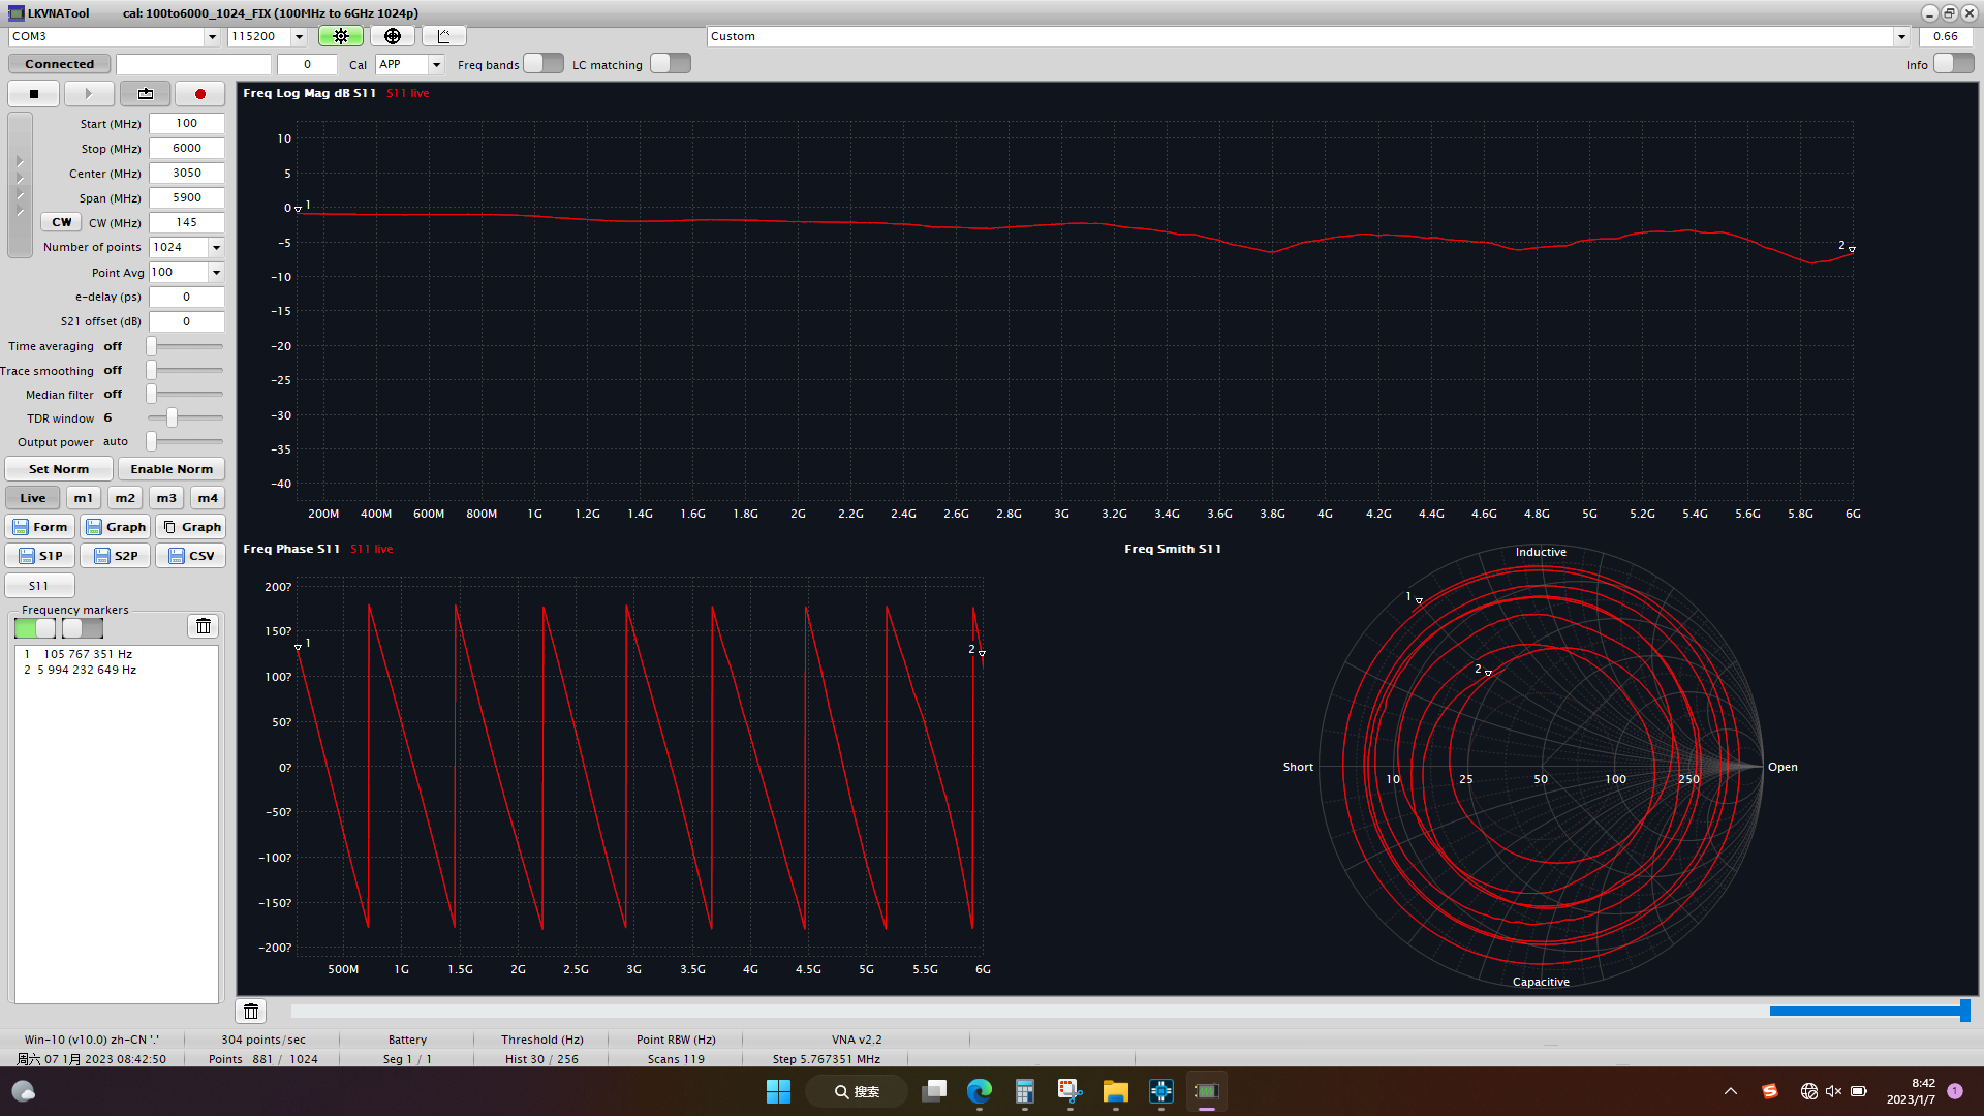The image size is (1985, 1117).
Task: Click the red record dot button
Action: 200,94
